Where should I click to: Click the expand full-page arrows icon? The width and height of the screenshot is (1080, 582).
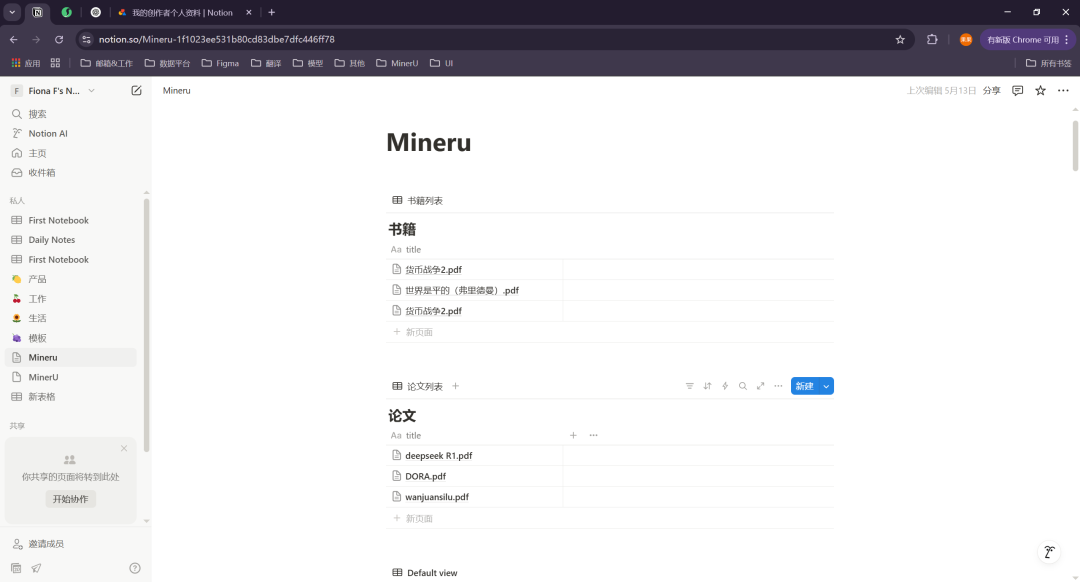click(760, 386)
